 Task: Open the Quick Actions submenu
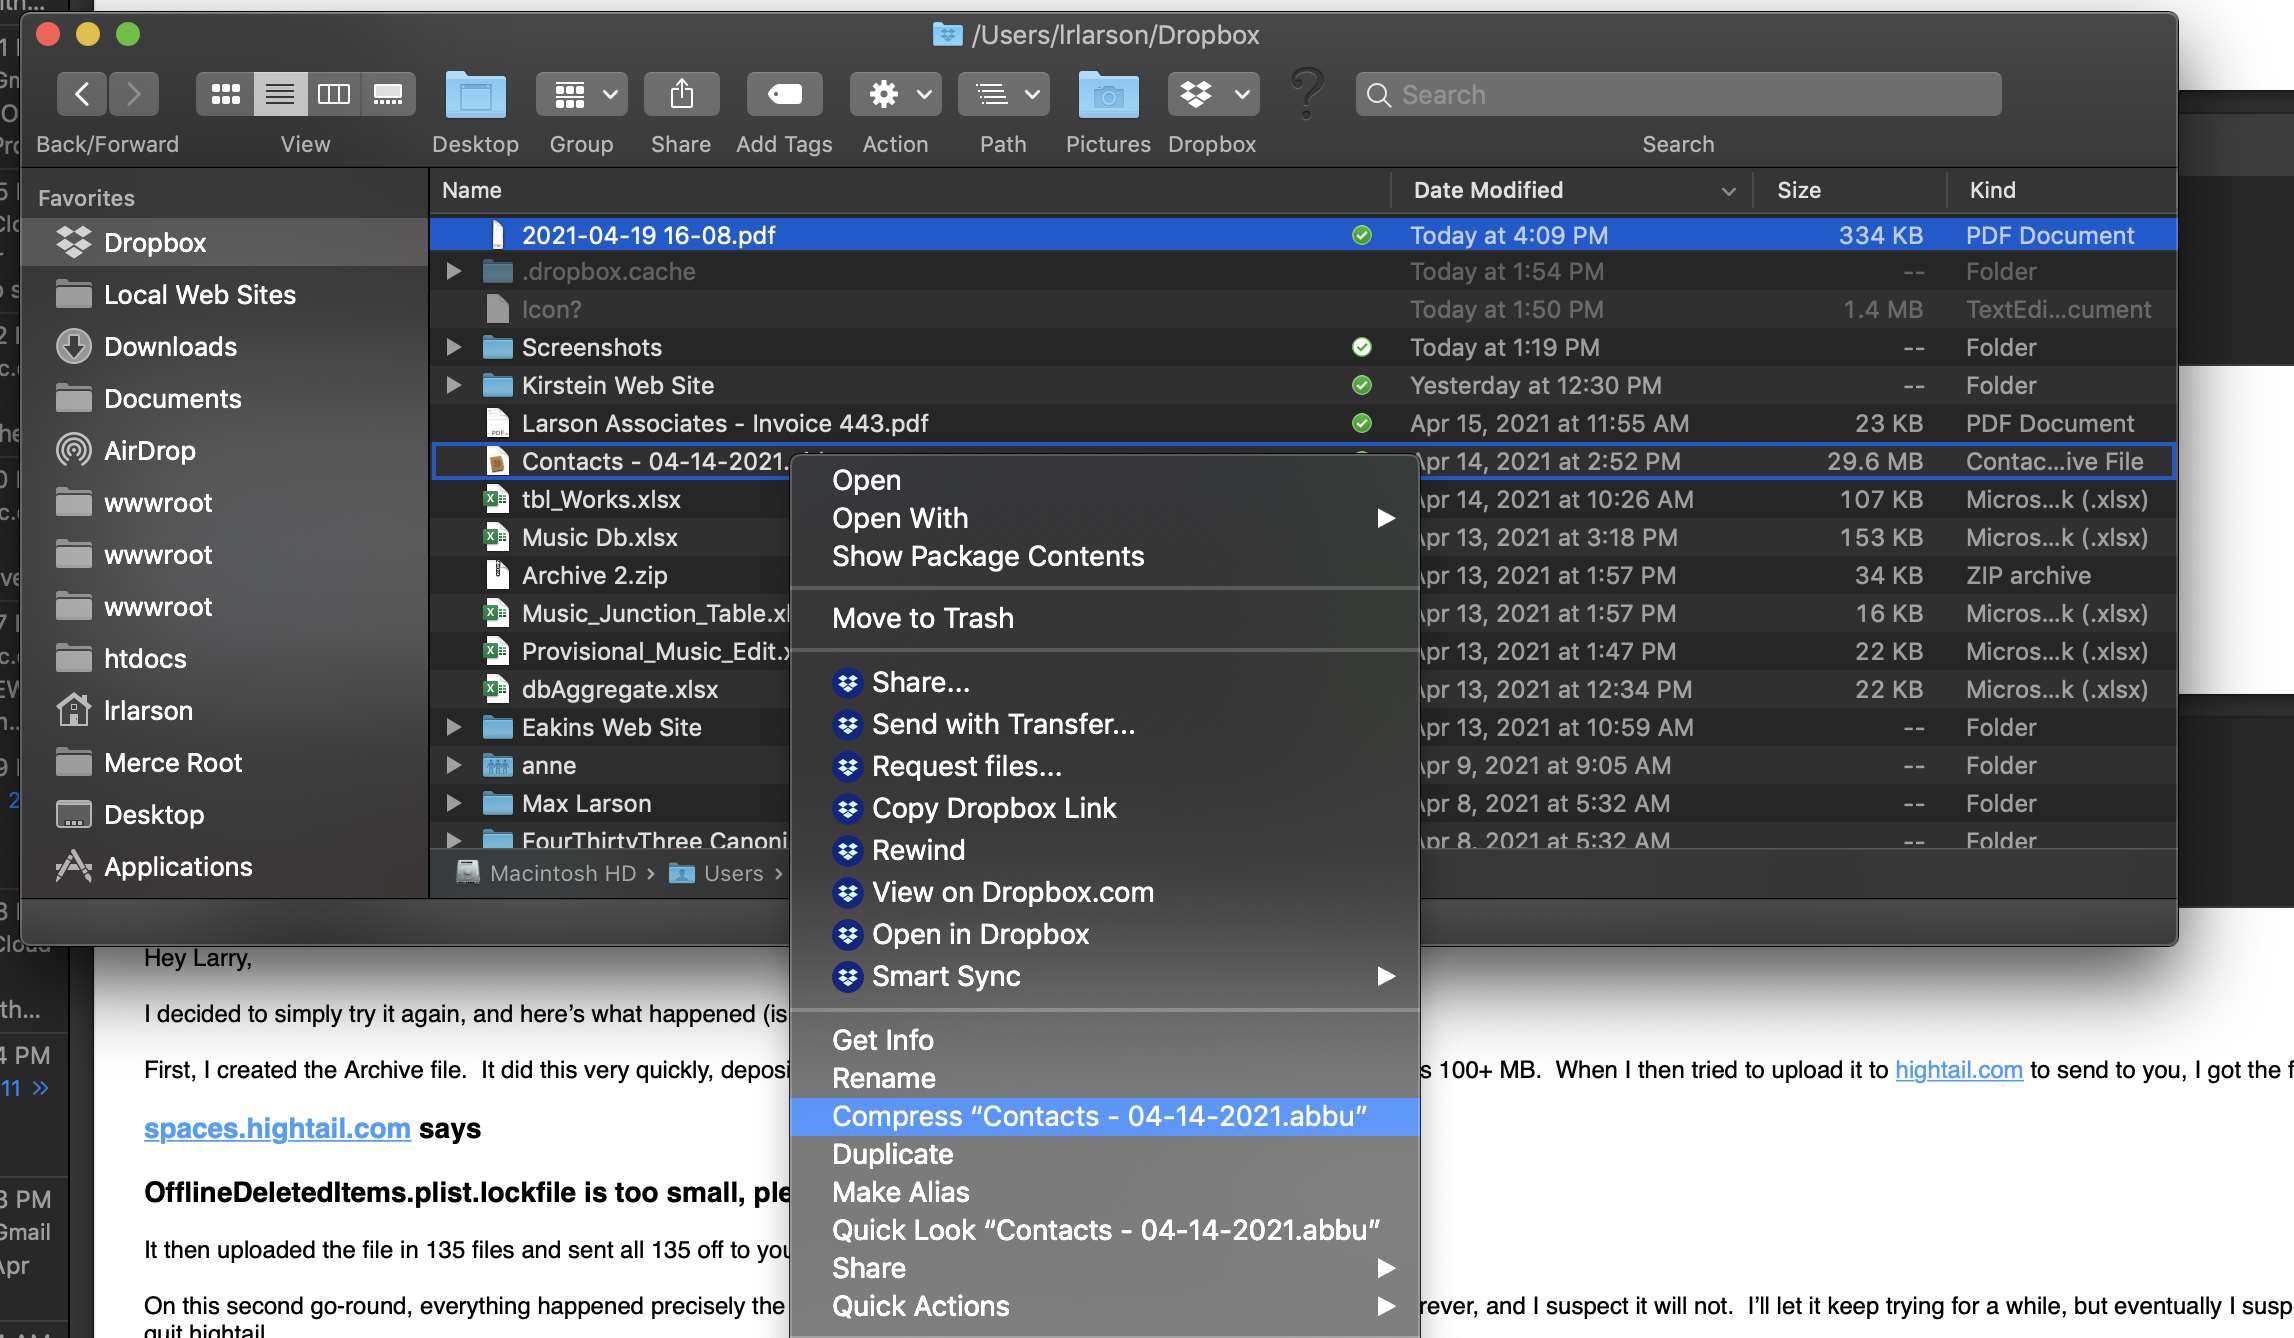(1105, 1306)
